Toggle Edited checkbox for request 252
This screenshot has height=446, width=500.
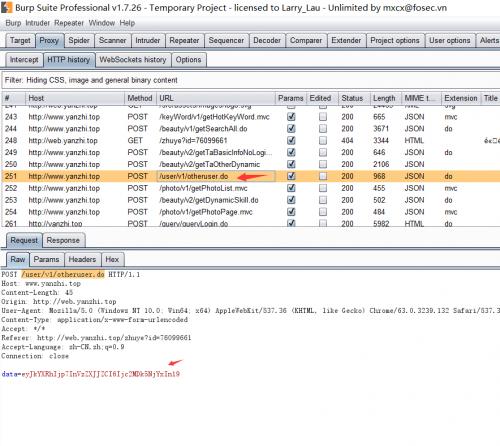tap(323, 188)
